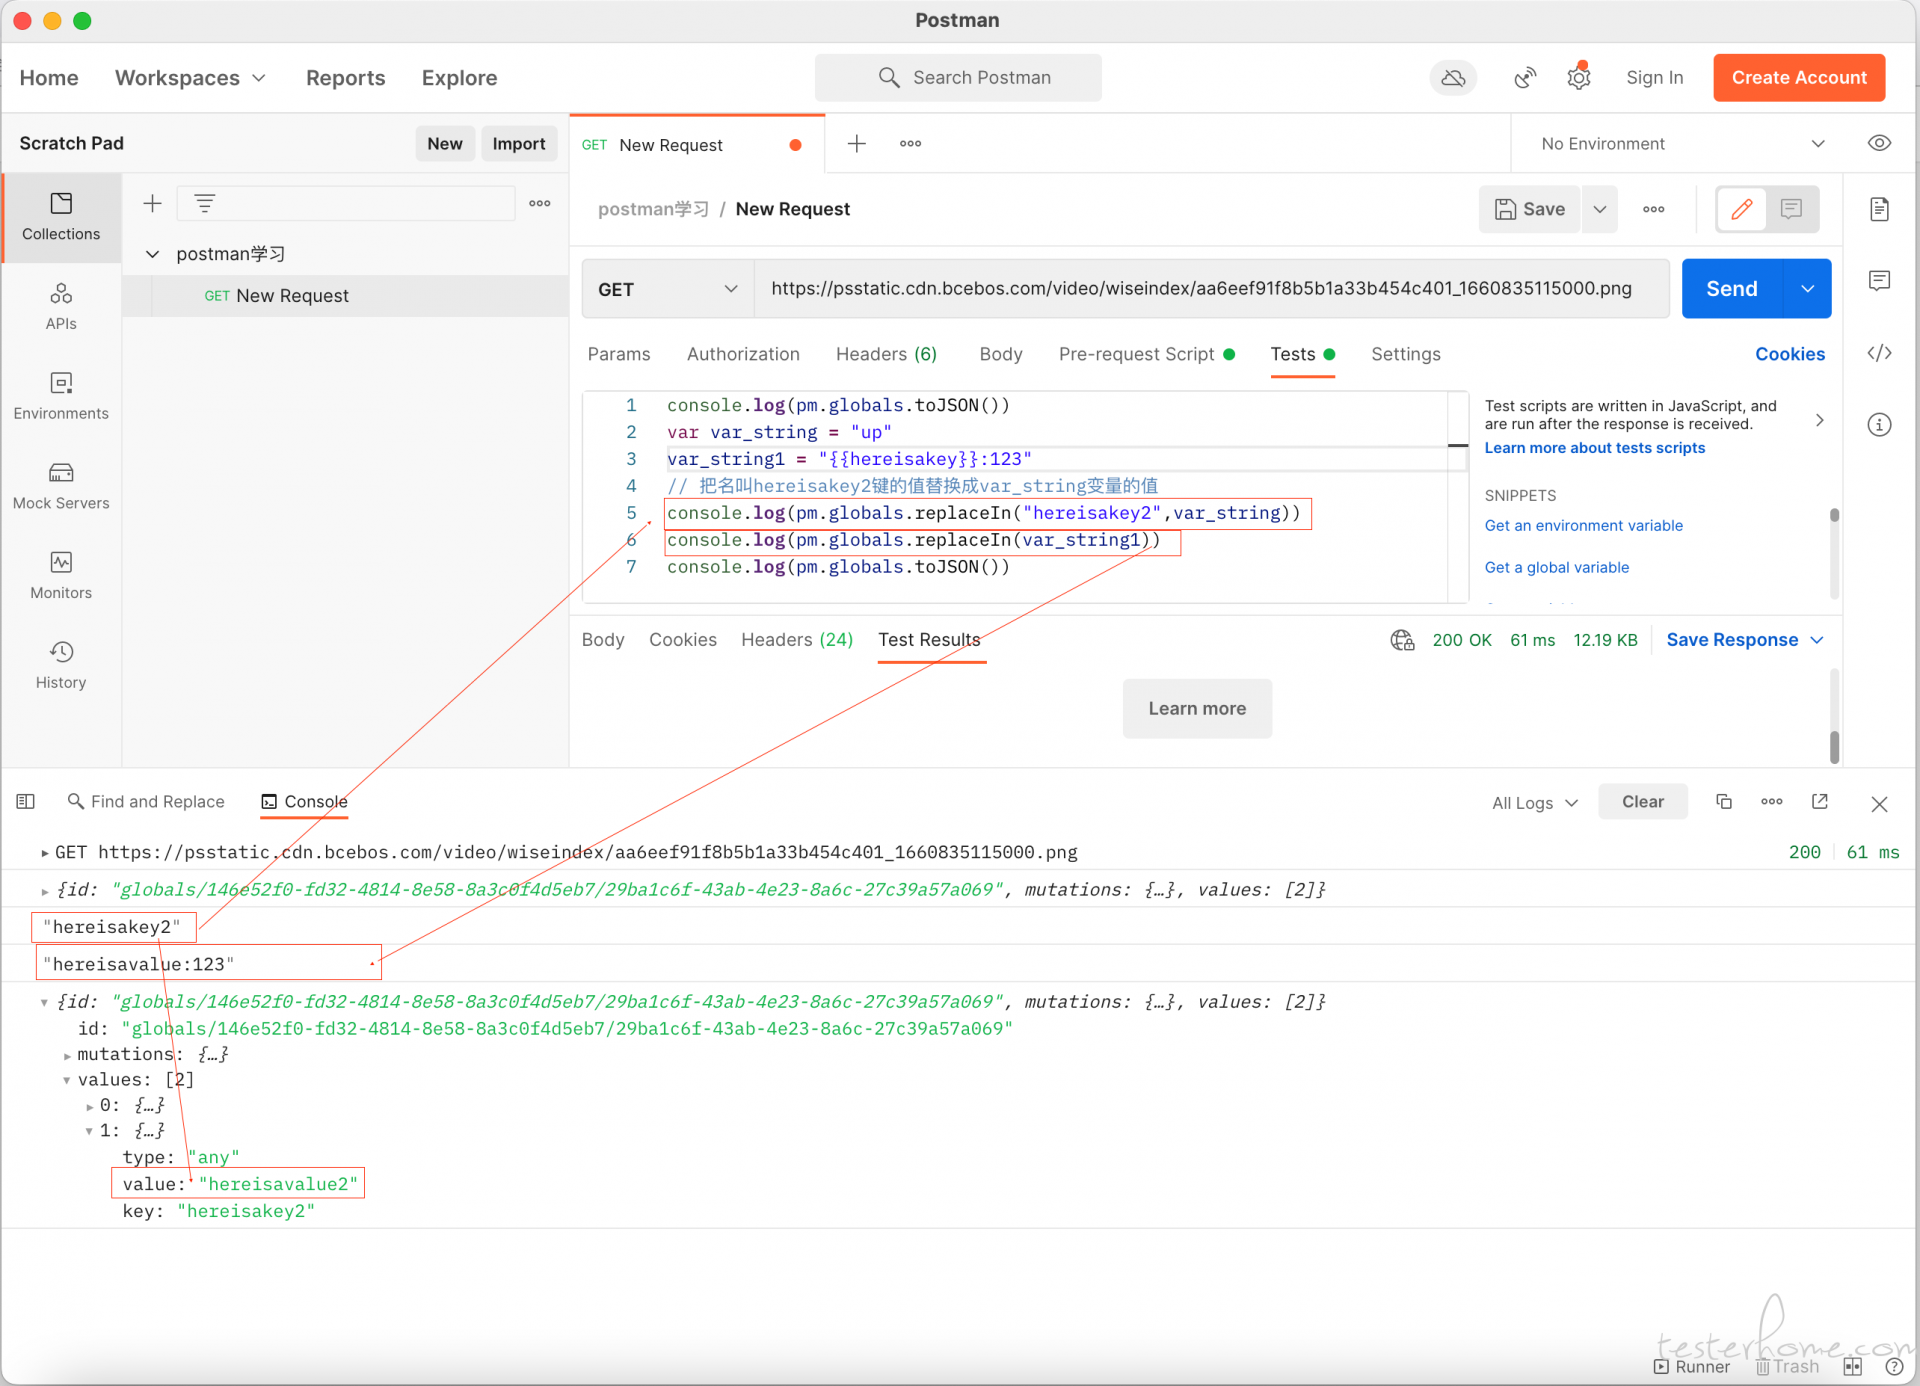Open the Collections sidebar panel
The width and height of the screenshot is (1920, 1386).
tap(61, 217)
